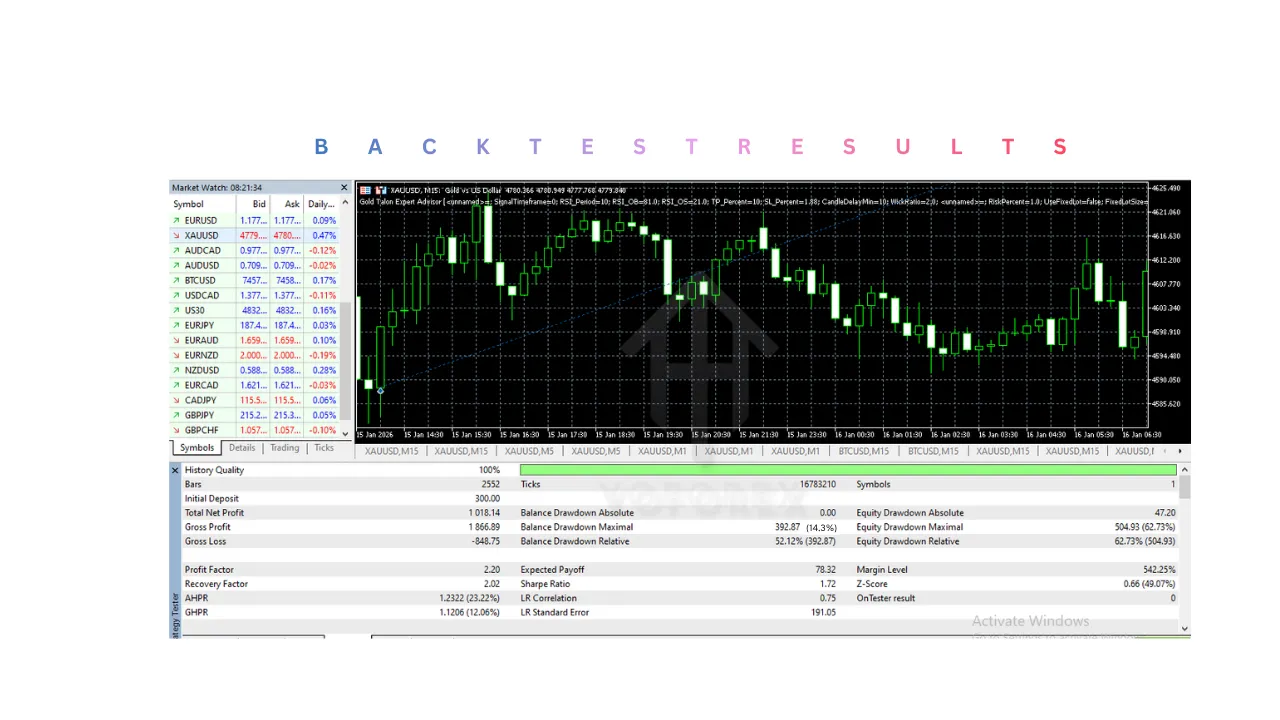
Task: Click the down arrow icon beside CADJPY
Action: coord(177,400)
